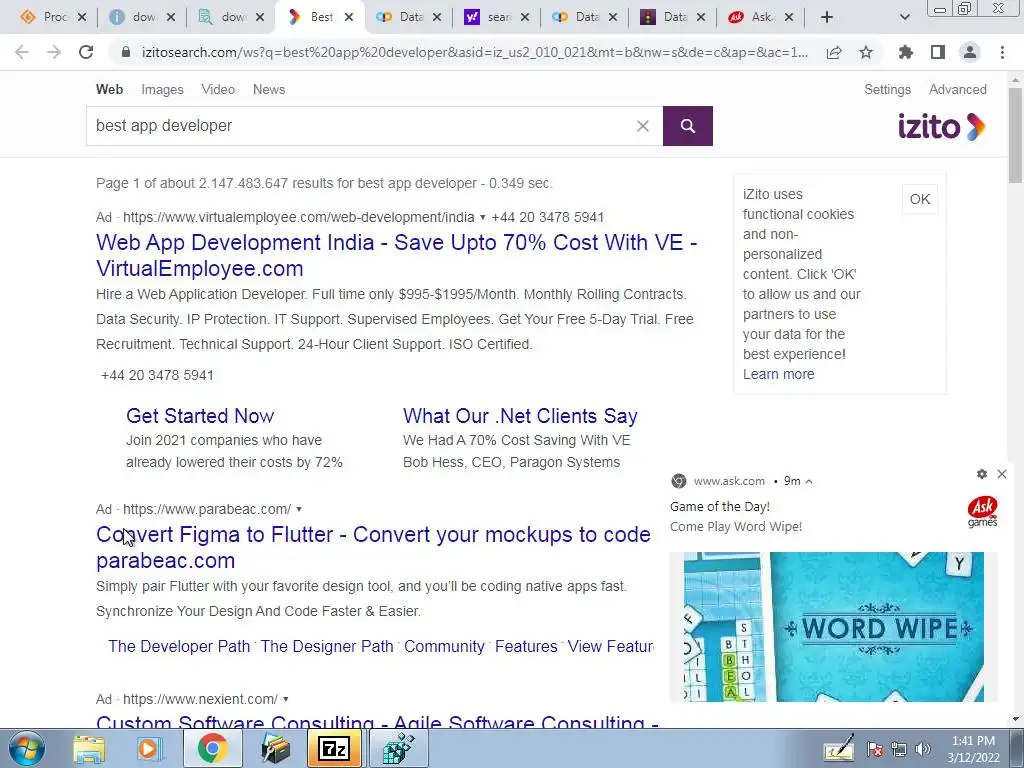
Task: Open The Developer Path sitelink
Action: 179,647
